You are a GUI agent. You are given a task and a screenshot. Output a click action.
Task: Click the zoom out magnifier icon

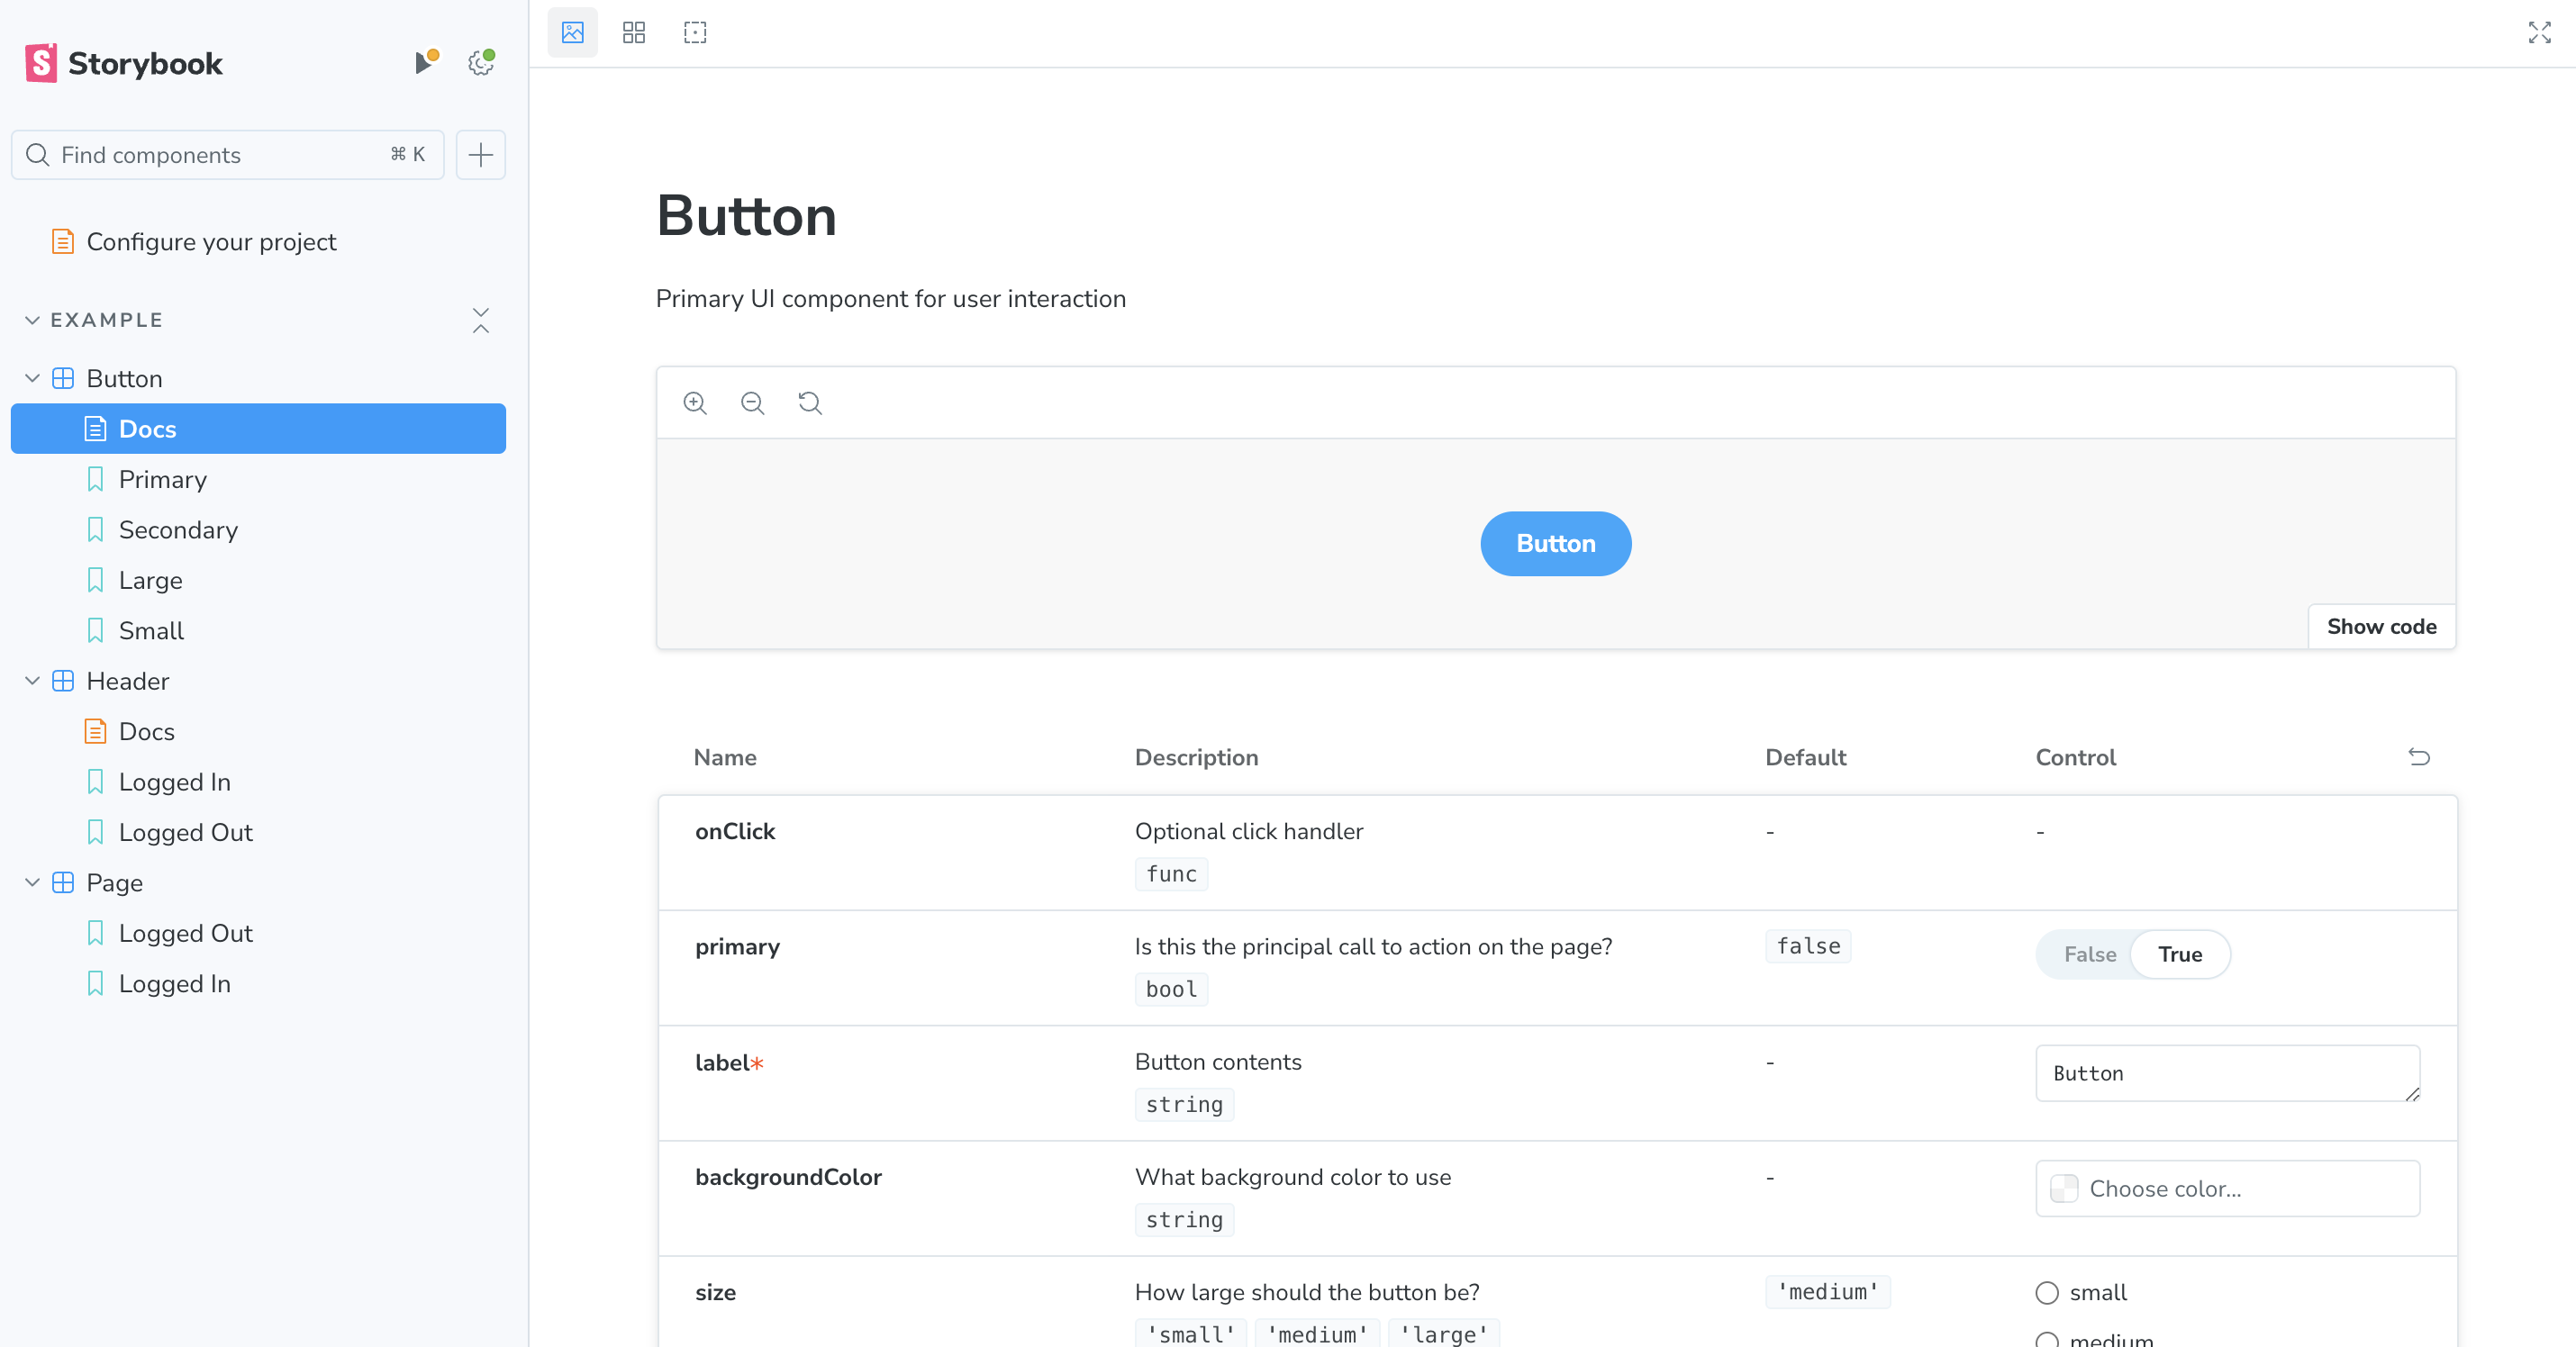click(752, 403)
